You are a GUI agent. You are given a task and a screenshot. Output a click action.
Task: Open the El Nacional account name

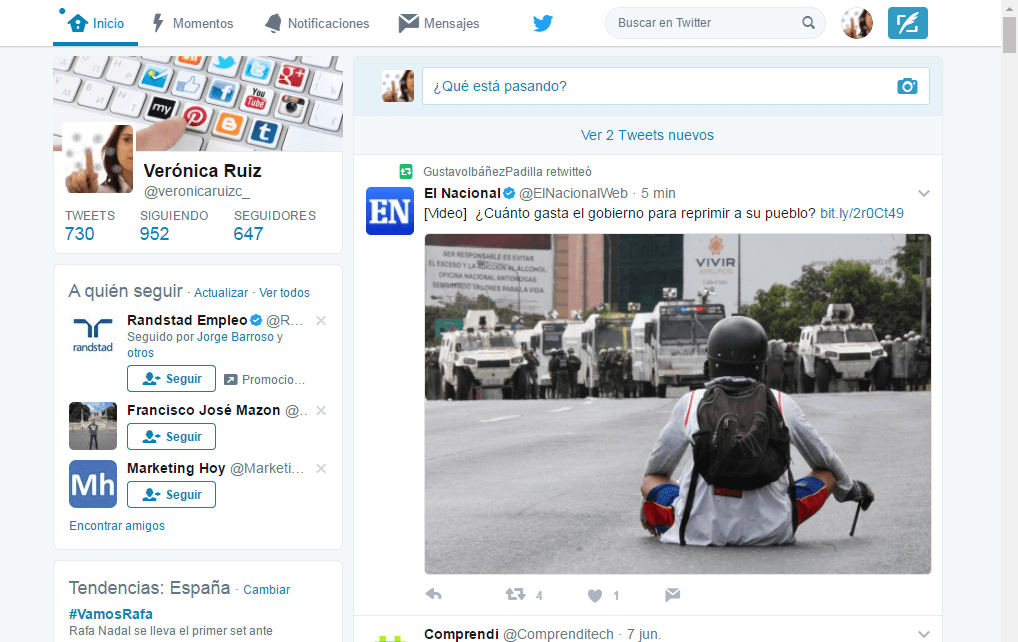[462, 193]
